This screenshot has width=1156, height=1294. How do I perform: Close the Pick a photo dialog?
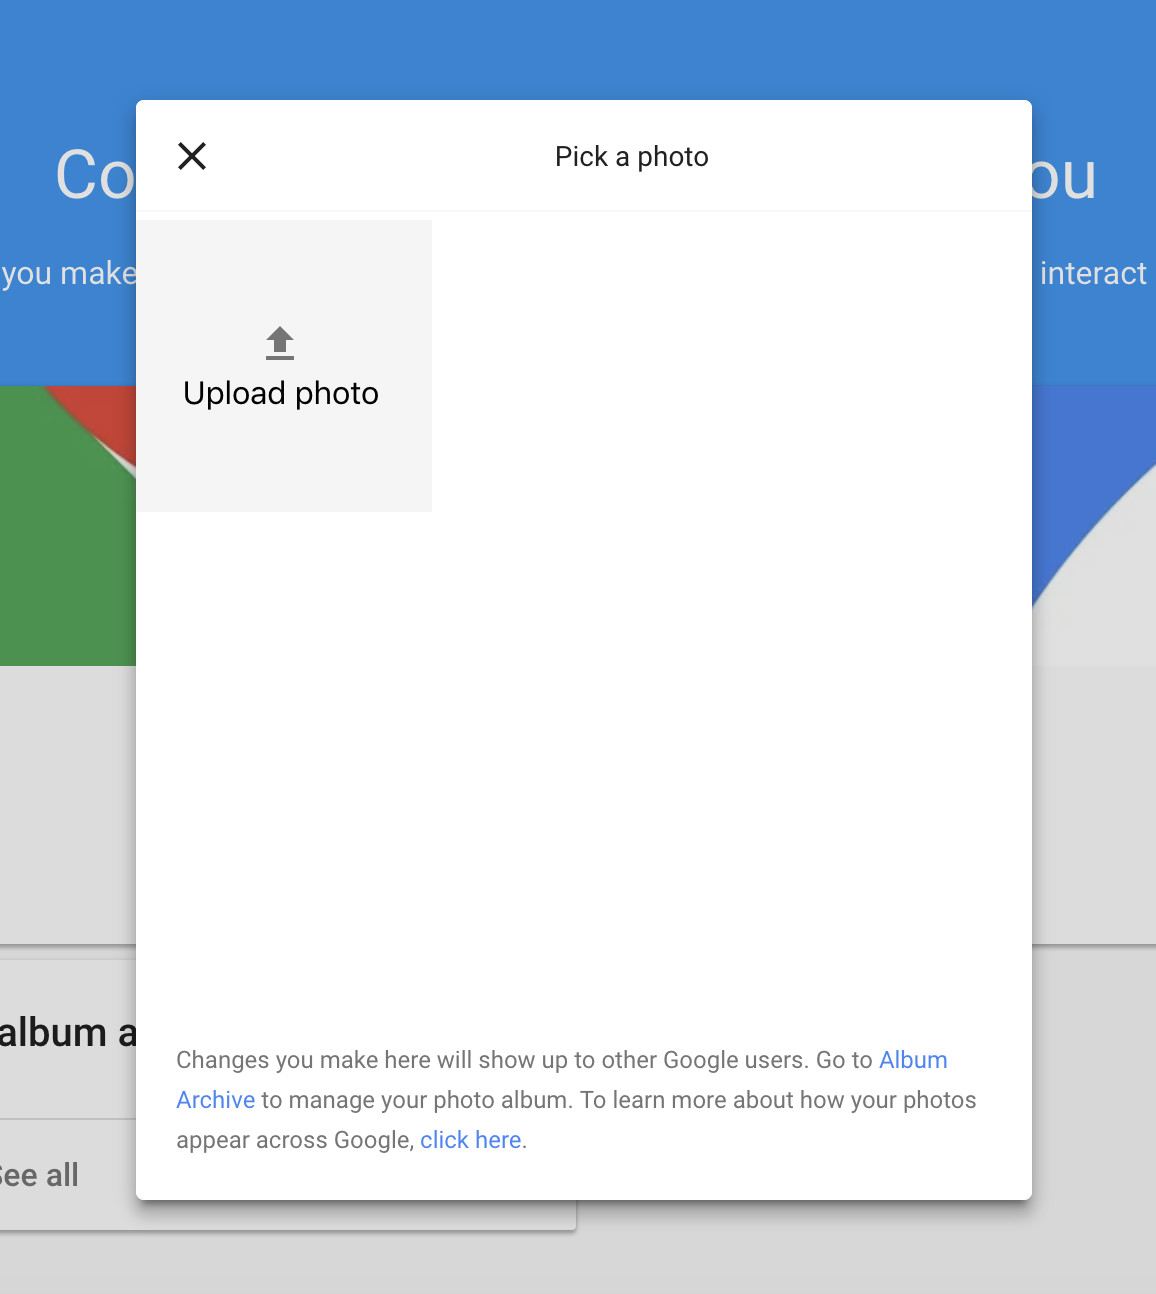192,156
